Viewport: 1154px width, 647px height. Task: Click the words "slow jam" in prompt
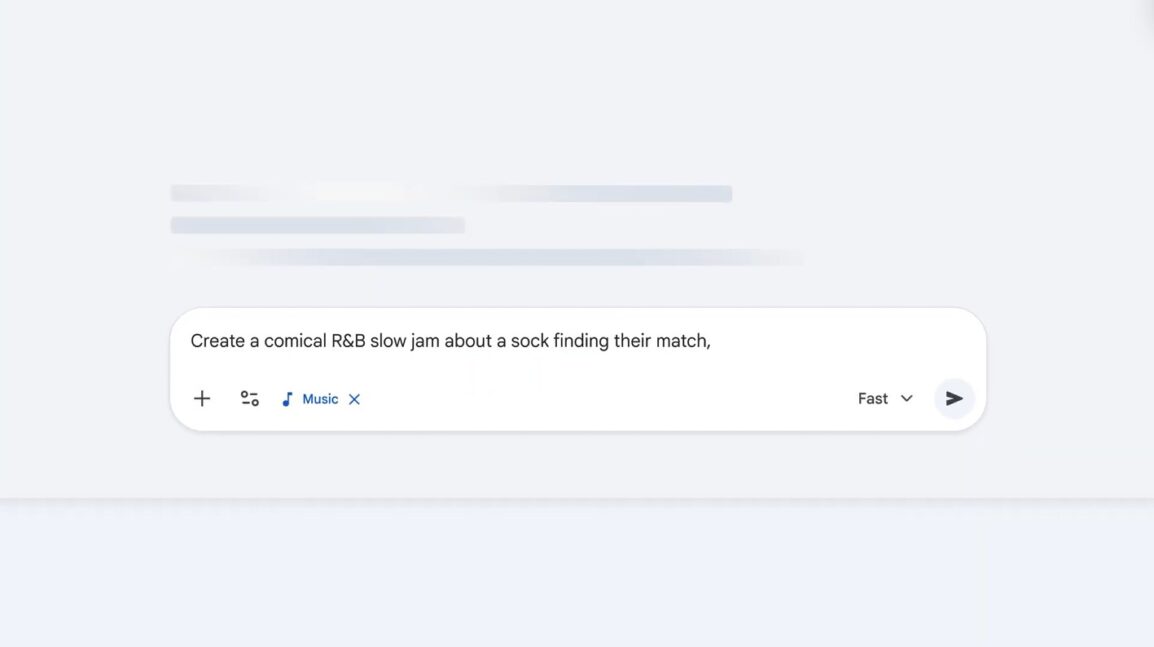[x=404, y=341]
